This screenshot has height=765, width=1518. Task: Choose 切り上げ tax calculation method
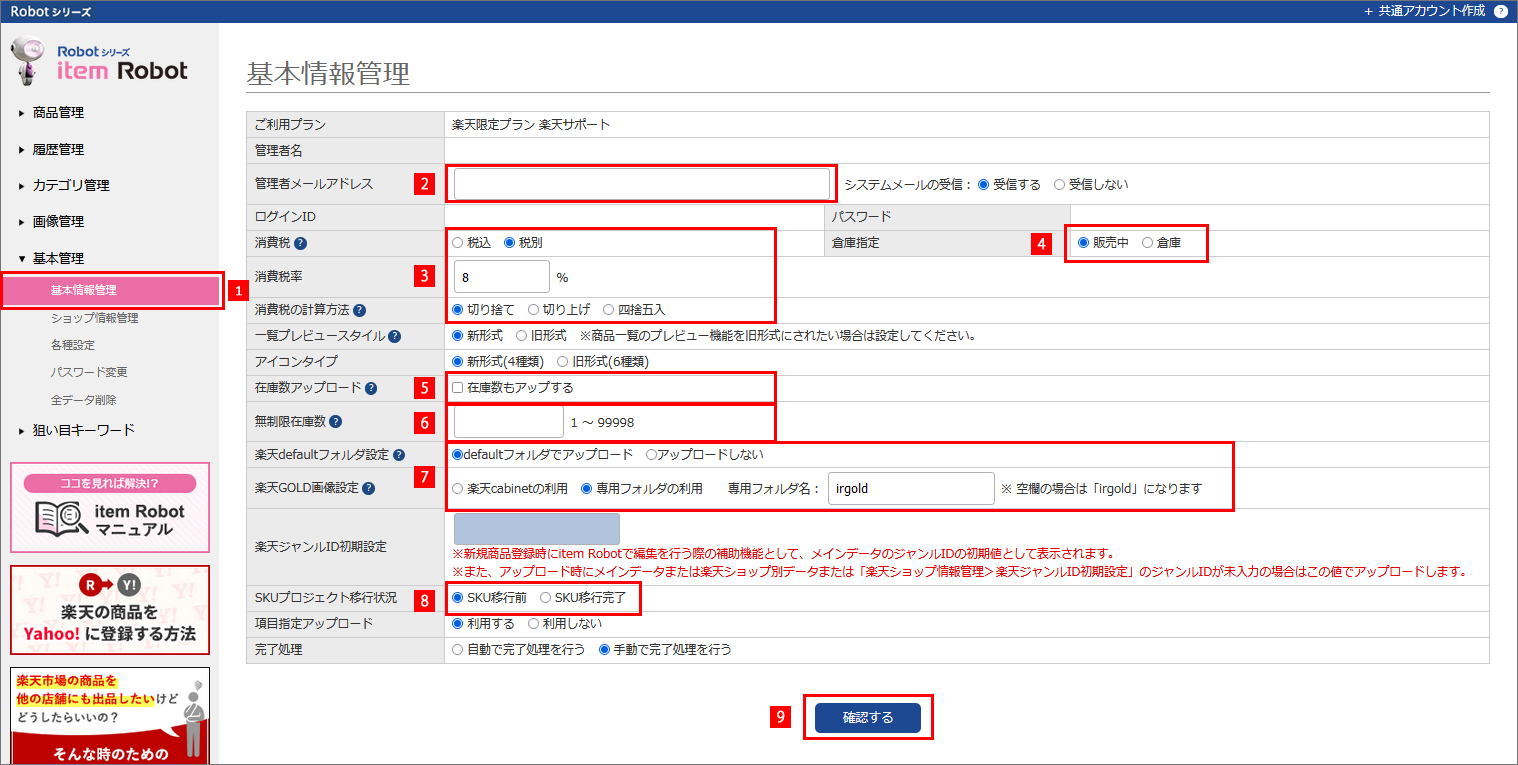tap(533, 310)
